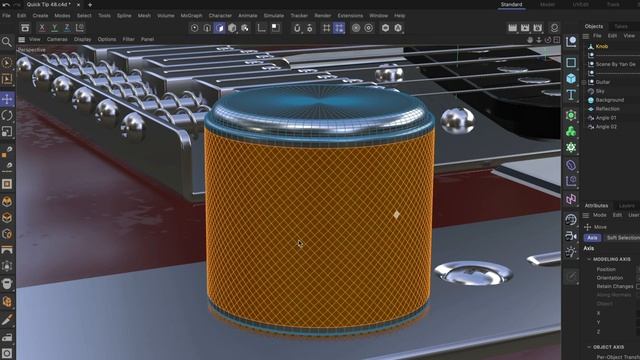The height and width of the screenshot is (360, 640).
Task: Click the third clapperboard render icon
Action: coord(538,28)
